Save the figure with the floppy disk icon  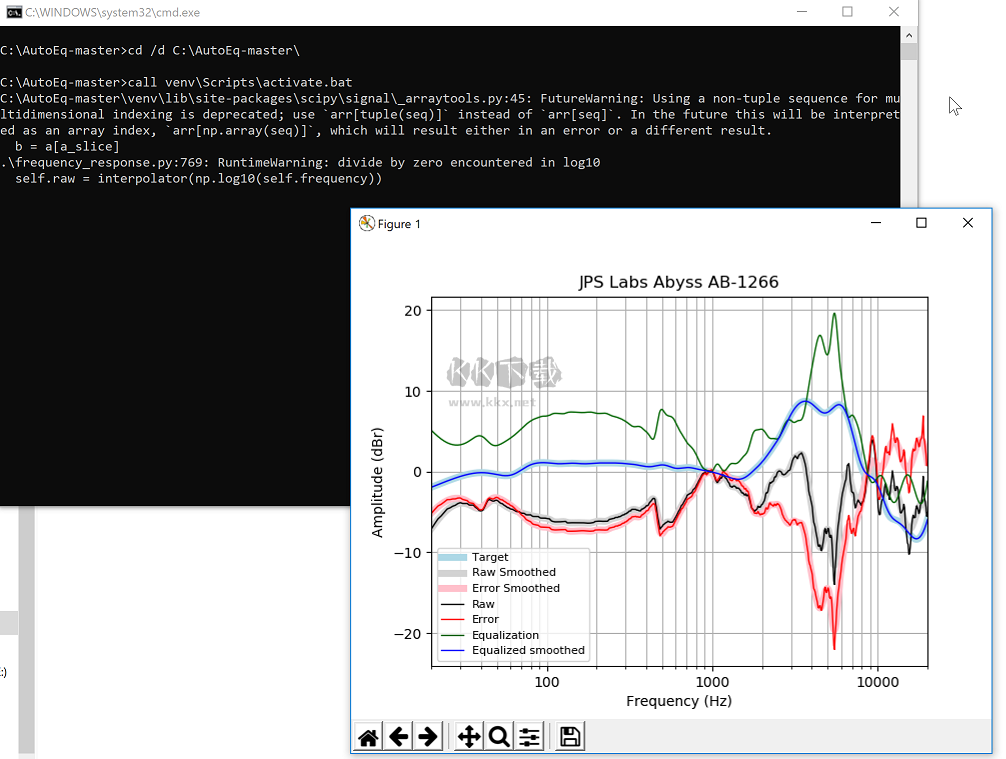(570, 737)
